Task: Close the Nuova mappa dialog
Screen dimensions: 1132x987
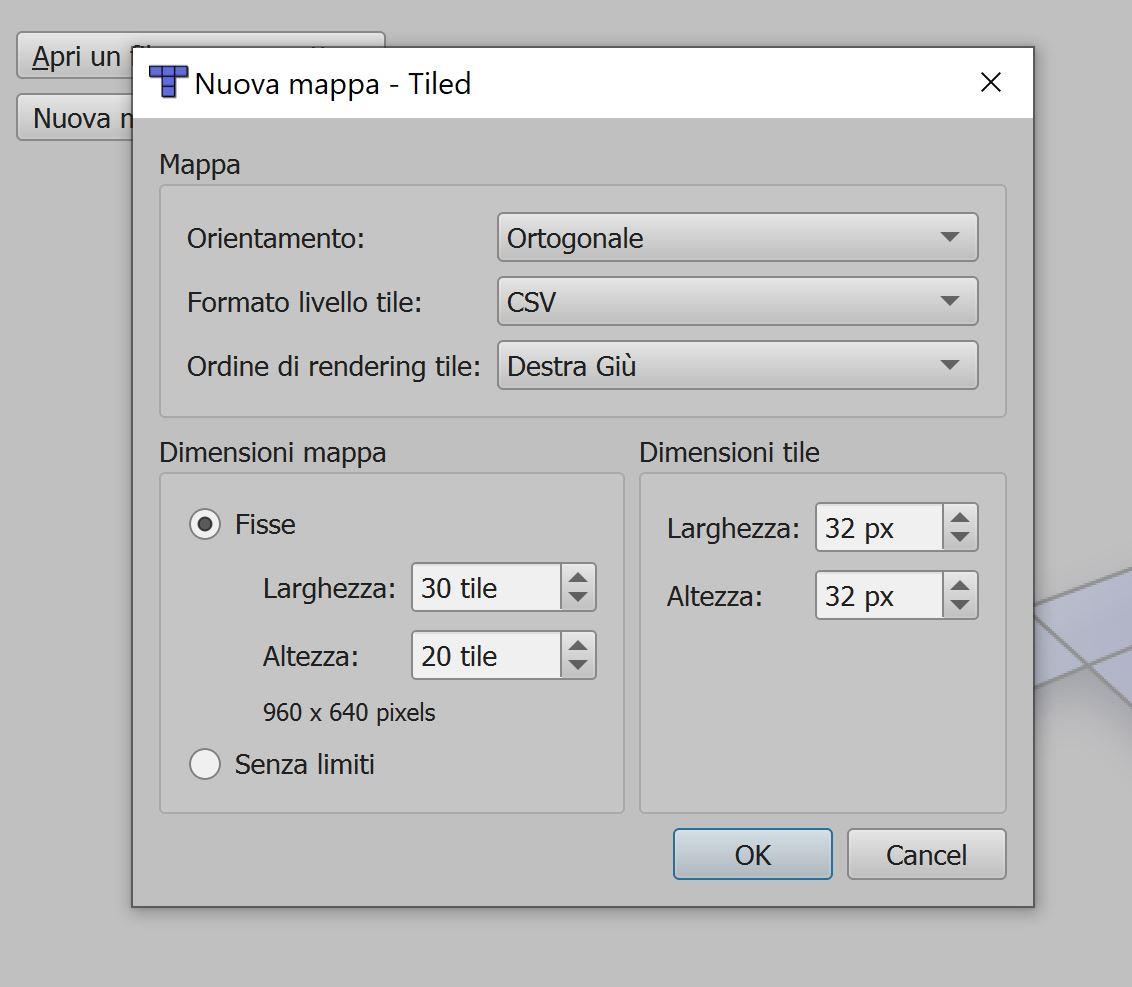Action: (990, 82)
